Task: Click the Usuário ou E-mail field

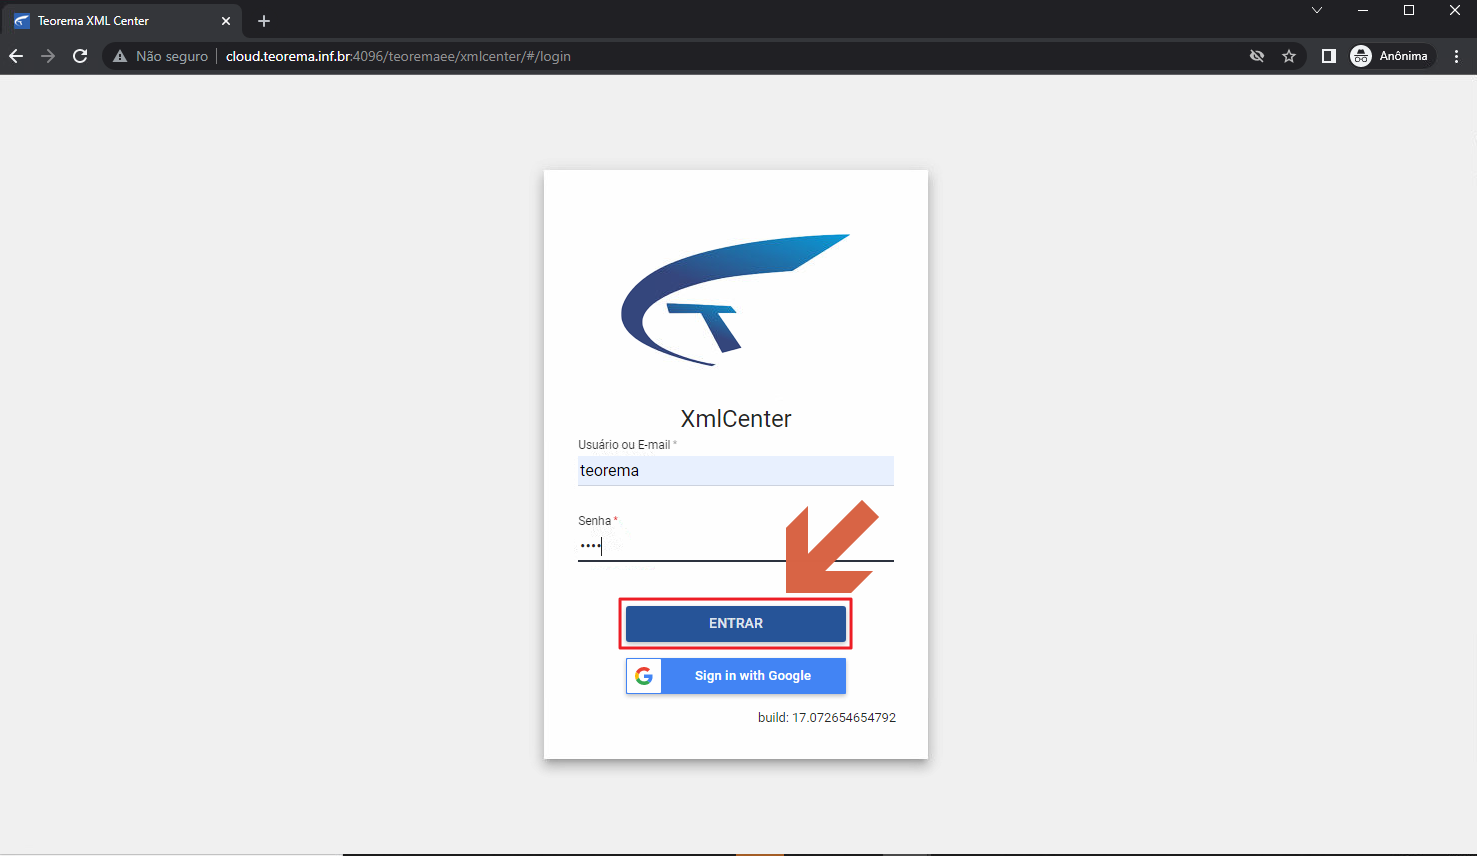Action: [736, 470]
